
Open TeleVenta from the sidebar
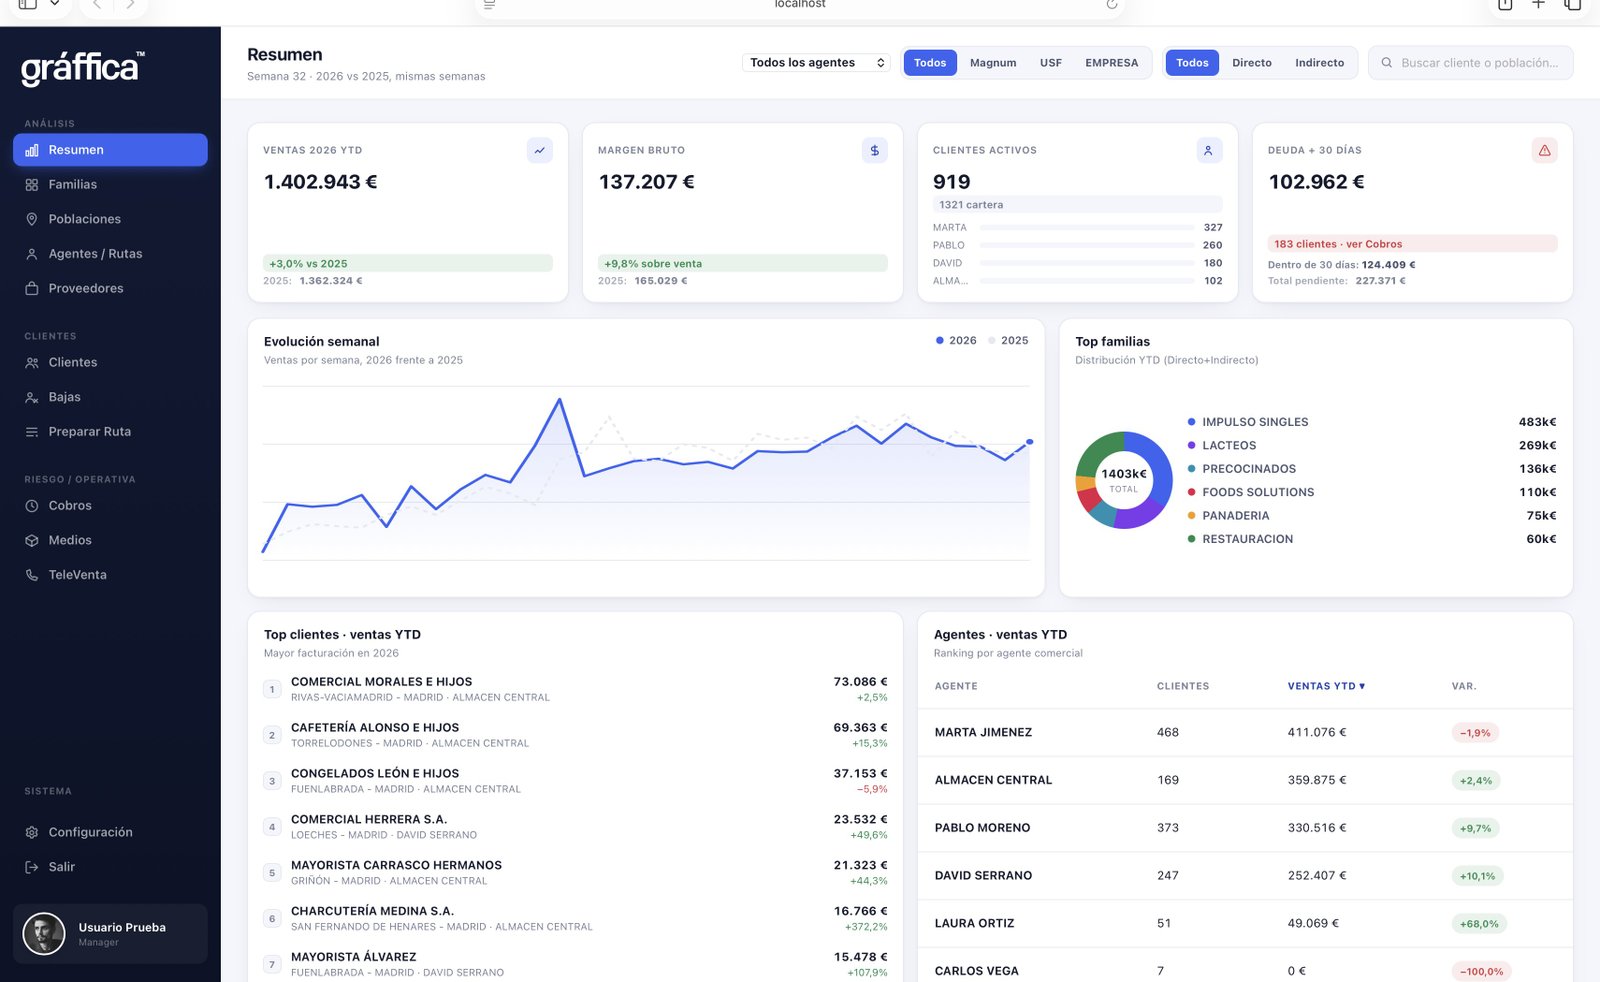[x=110, y=575]
